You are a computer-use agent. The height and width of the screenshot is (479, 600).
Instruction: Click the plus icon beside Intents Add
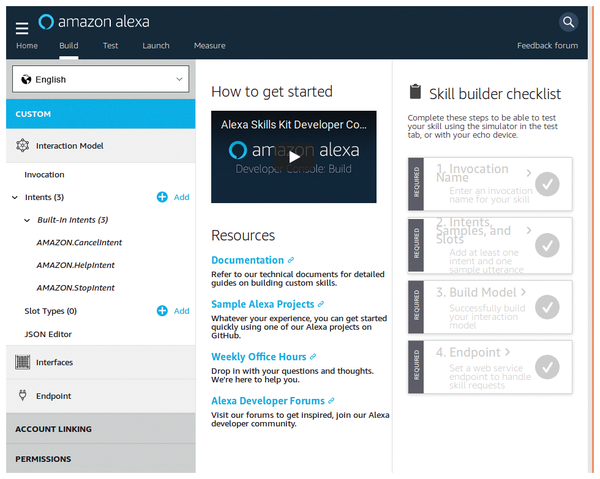click(x=162, y=197)
